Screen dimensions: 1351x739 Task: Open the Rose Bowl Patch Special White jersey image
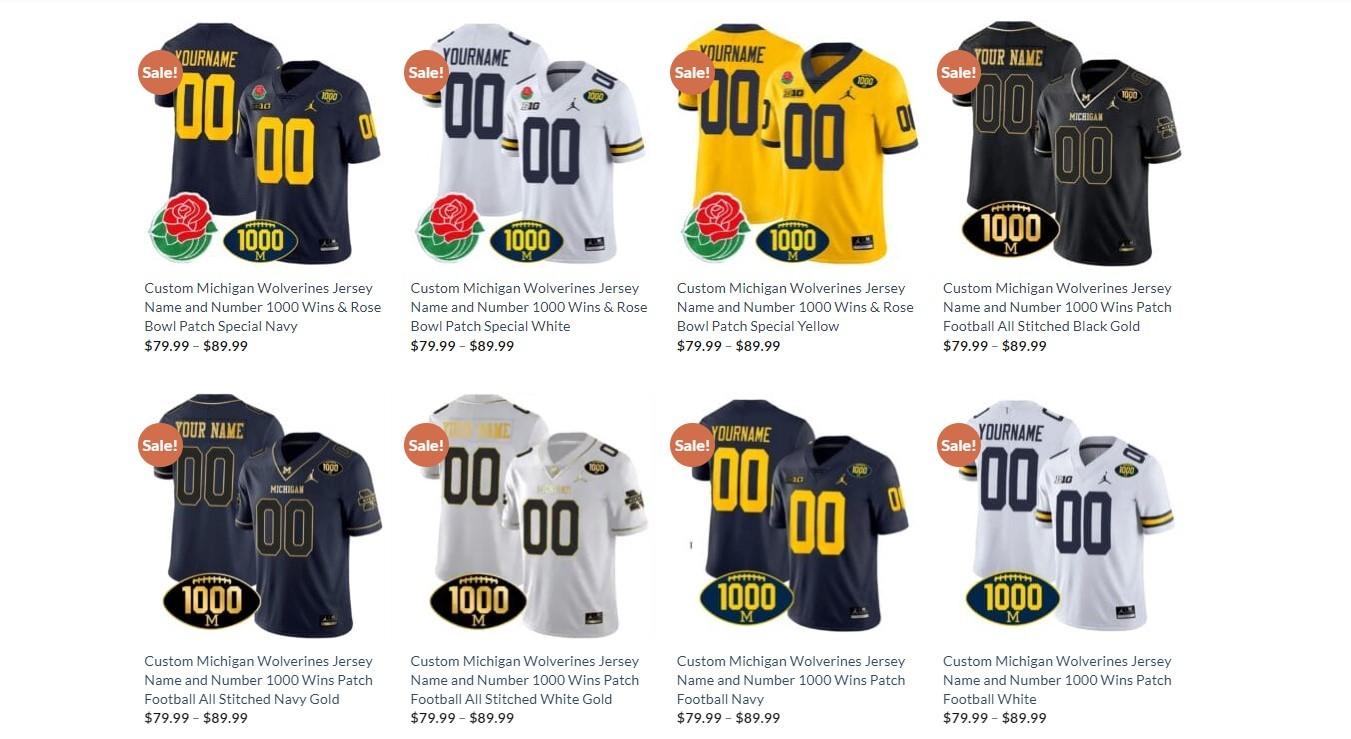tap(530, 144)
